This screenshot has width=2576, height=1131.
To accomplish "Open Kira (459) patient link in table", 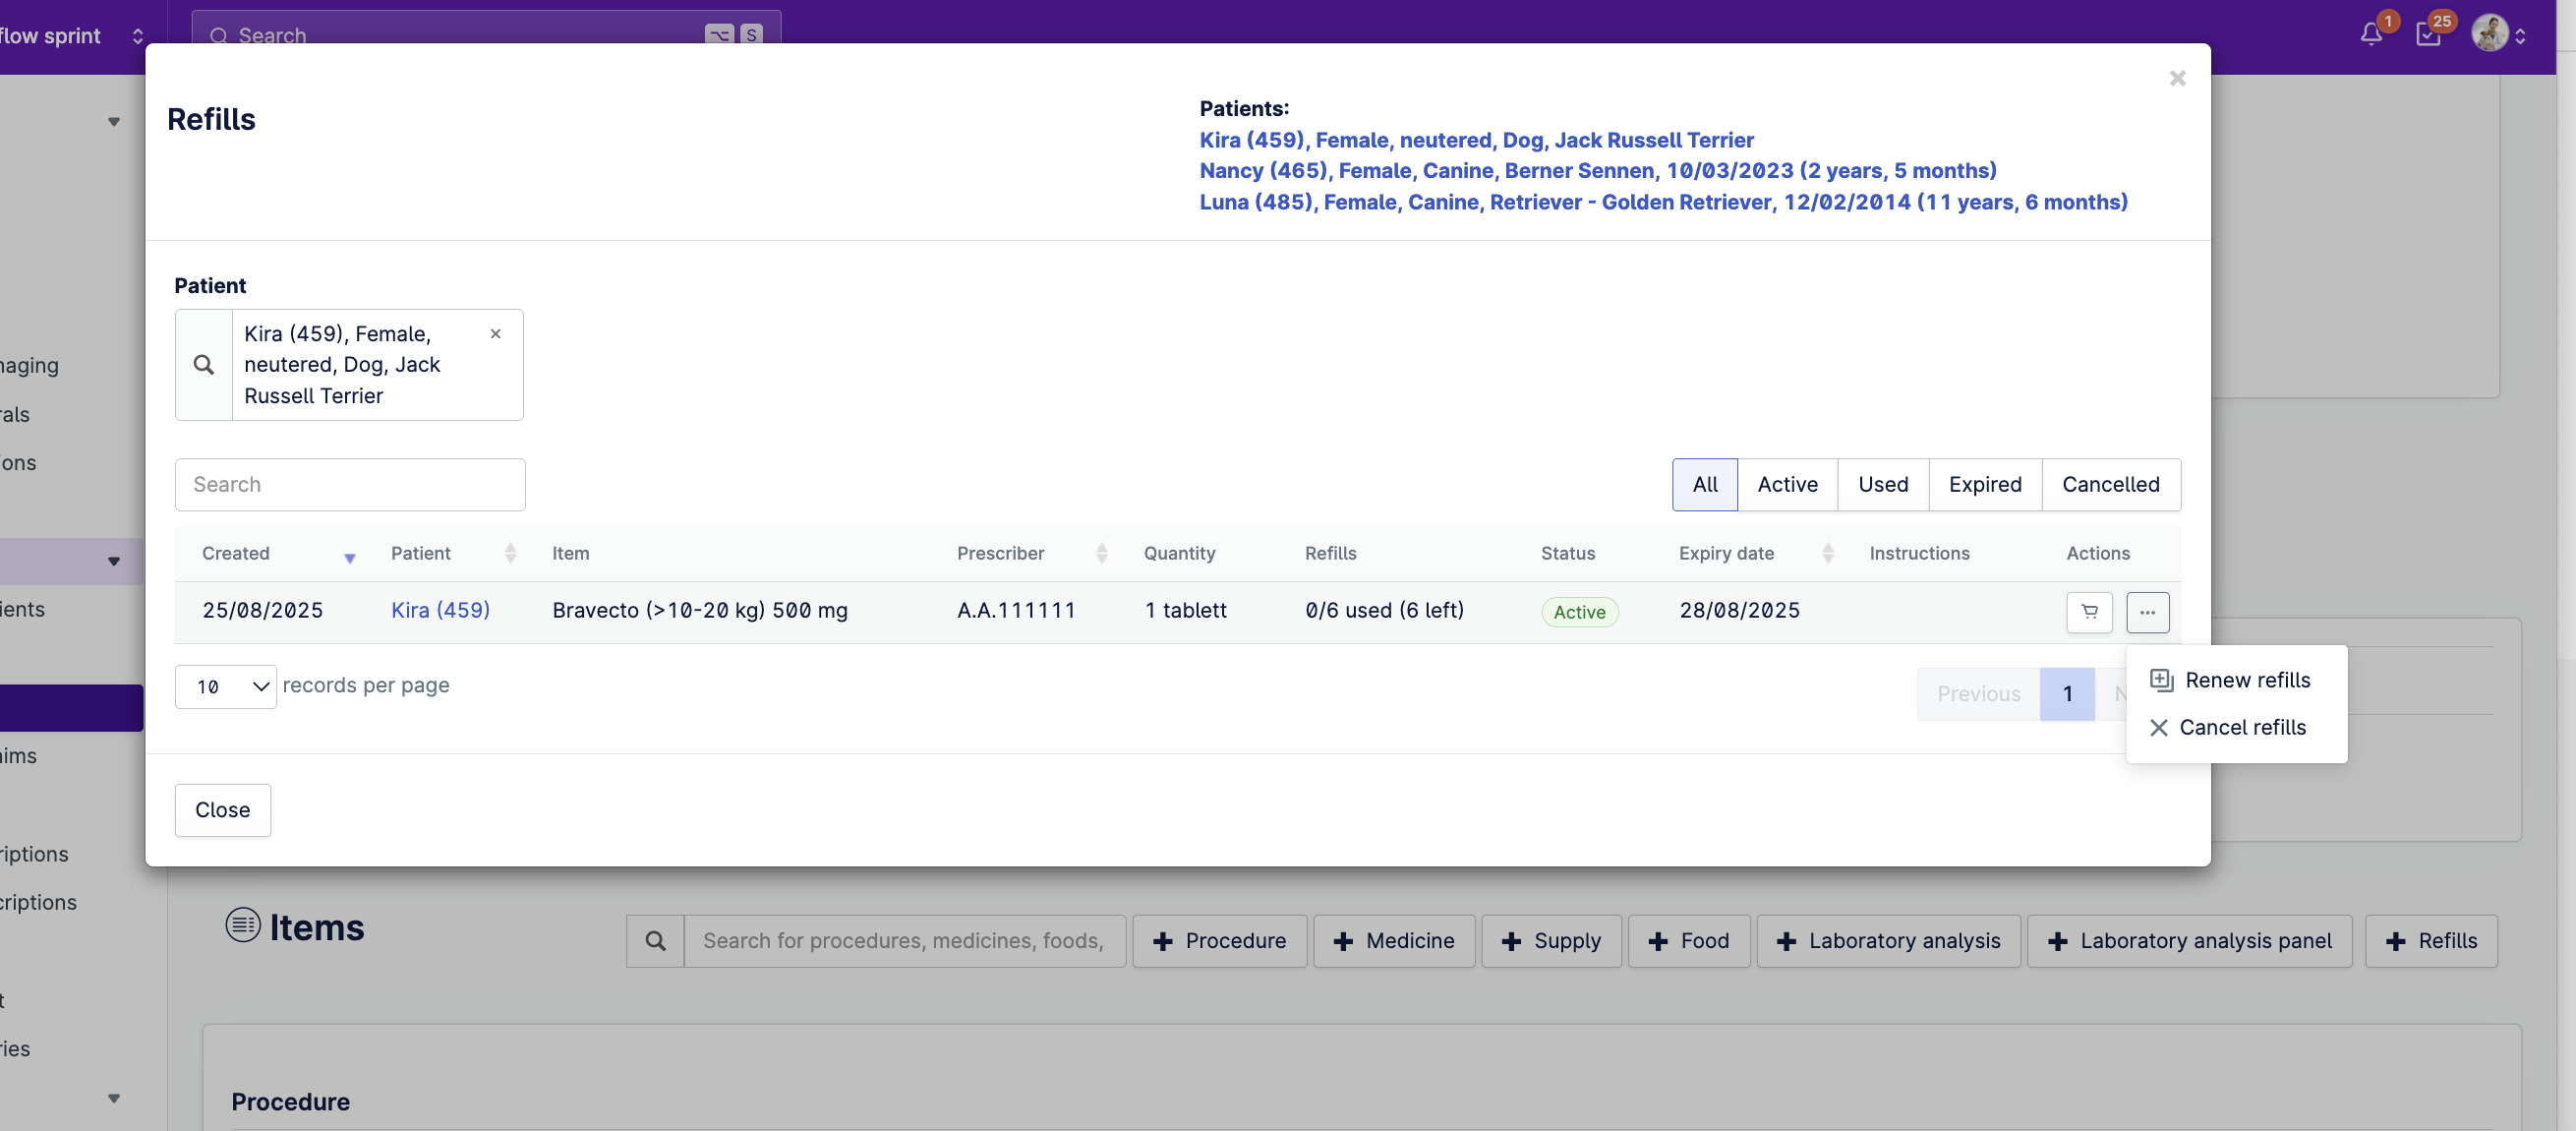I will 440,610.
